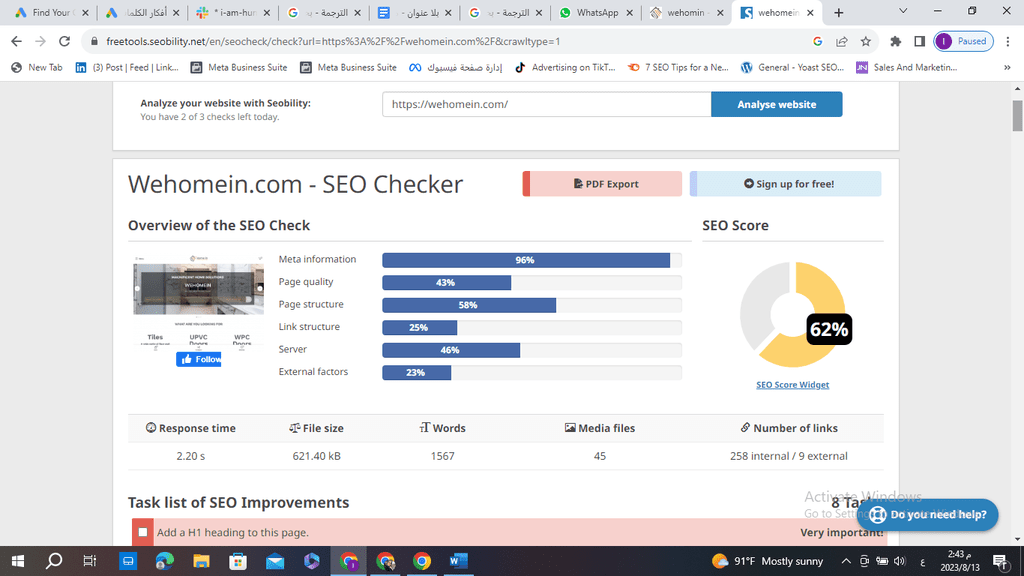Open Microsoft Word from taskbar
This screenshot has height=576, width=1024.
[x=458, y=561]
